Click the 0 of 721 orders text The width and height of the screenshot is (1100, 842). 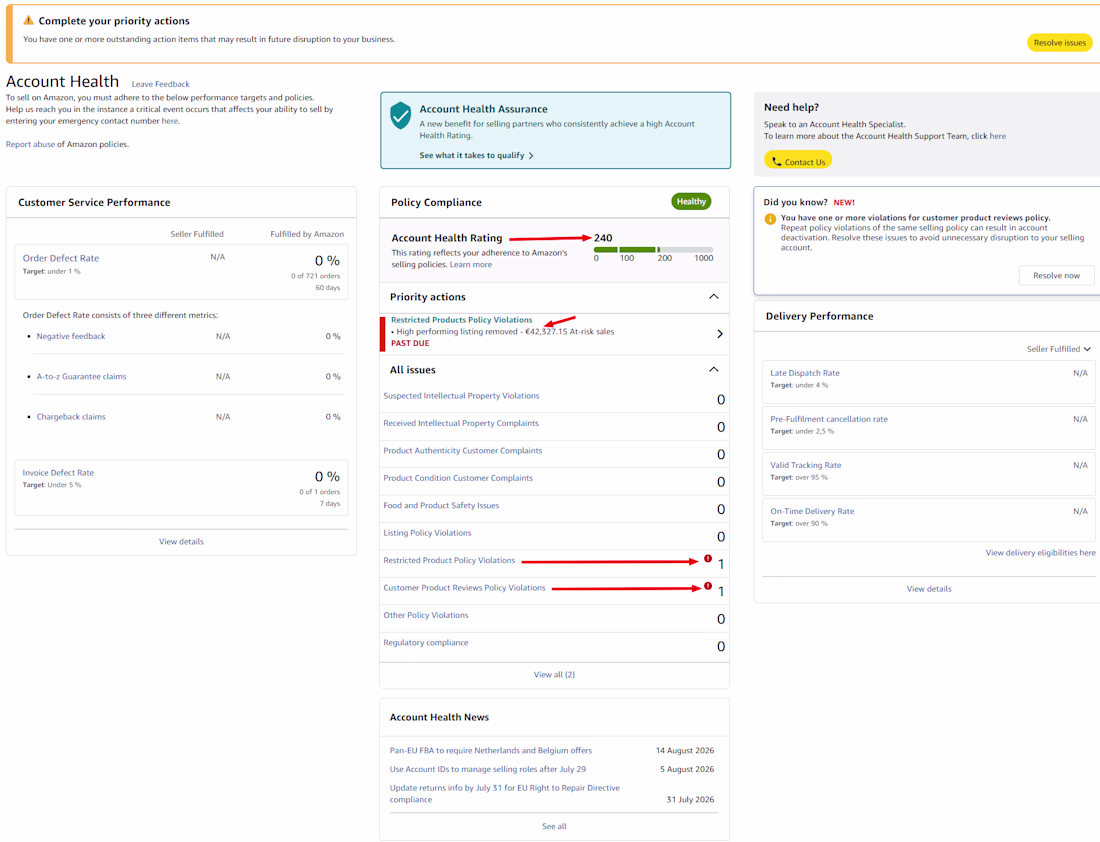coord(316,276)
